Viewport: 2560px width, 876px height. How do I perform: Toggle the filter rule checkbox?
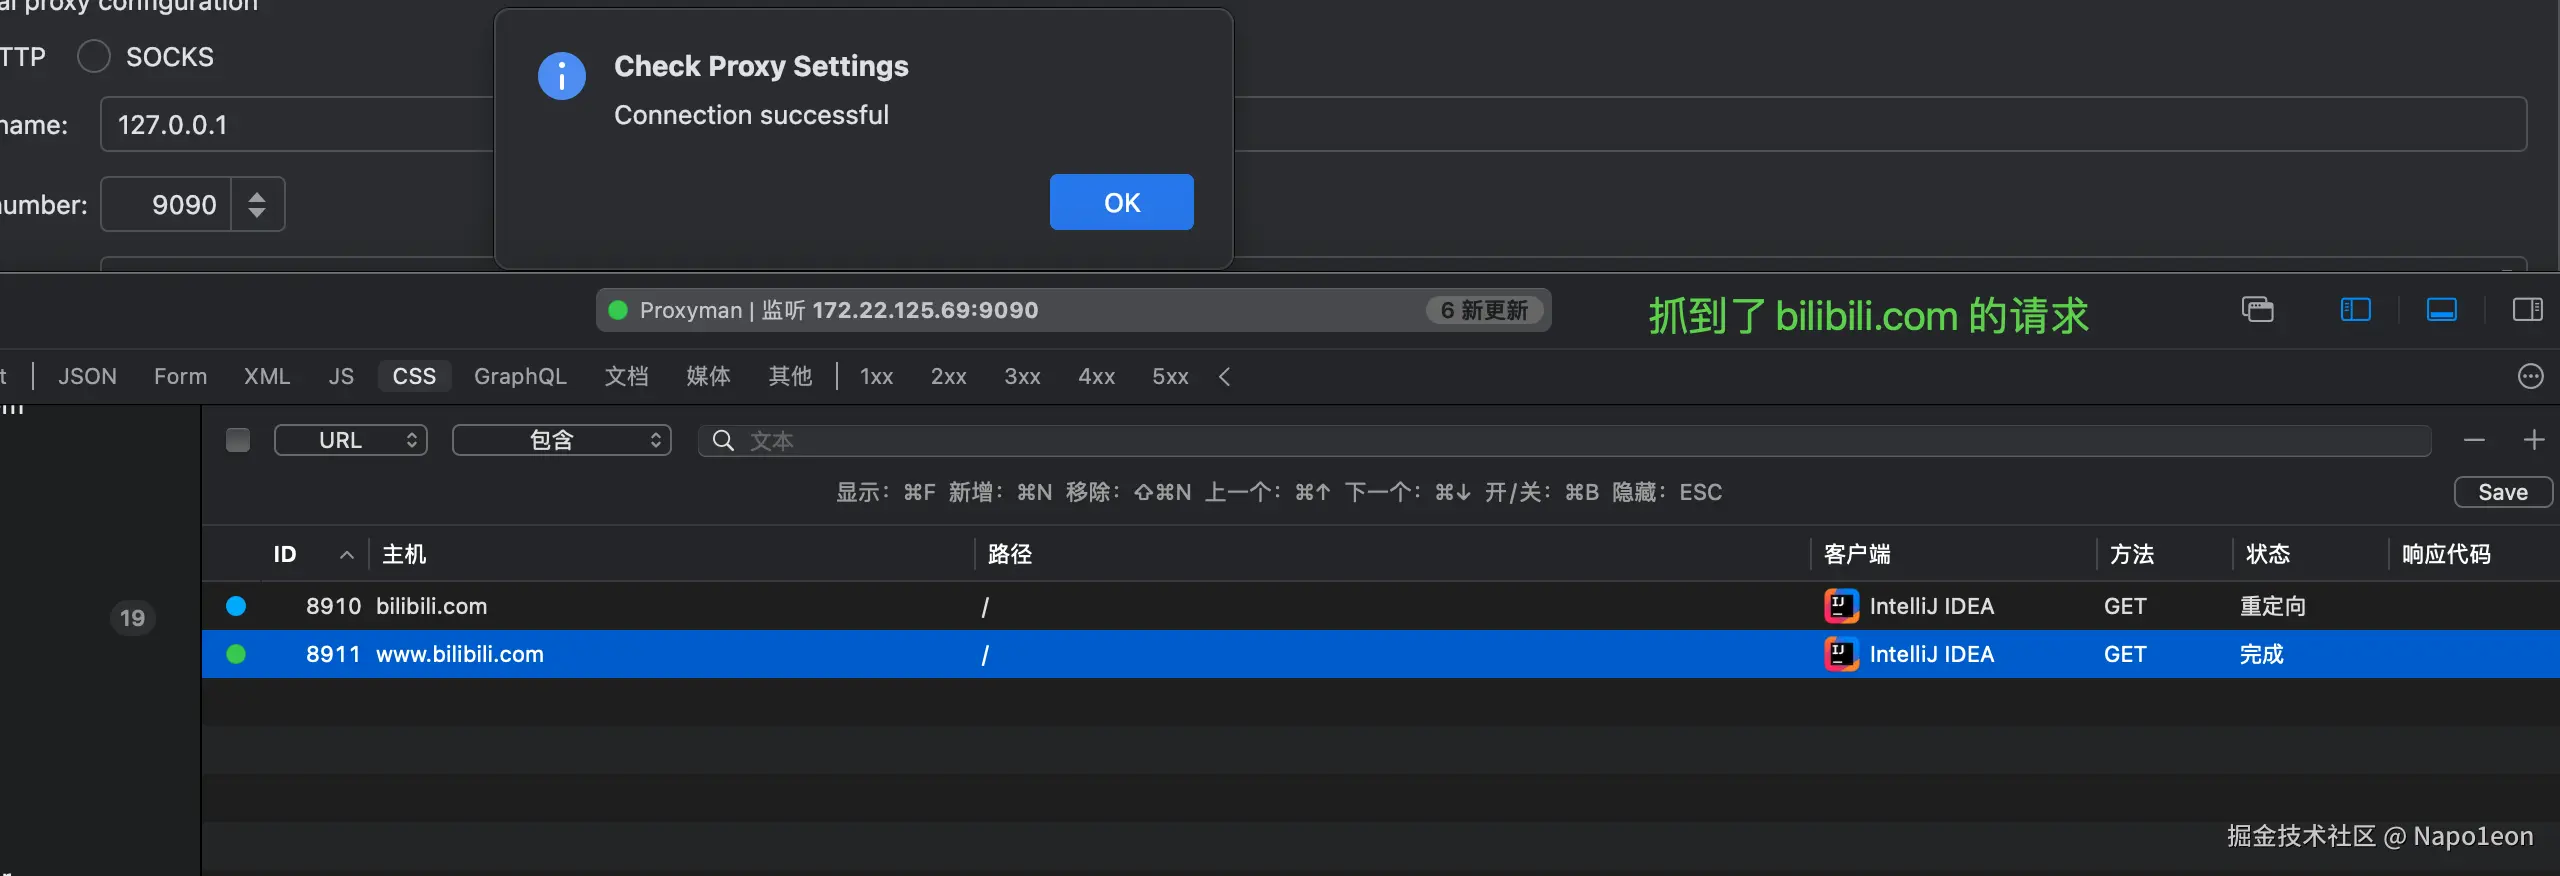coord(238,440)
